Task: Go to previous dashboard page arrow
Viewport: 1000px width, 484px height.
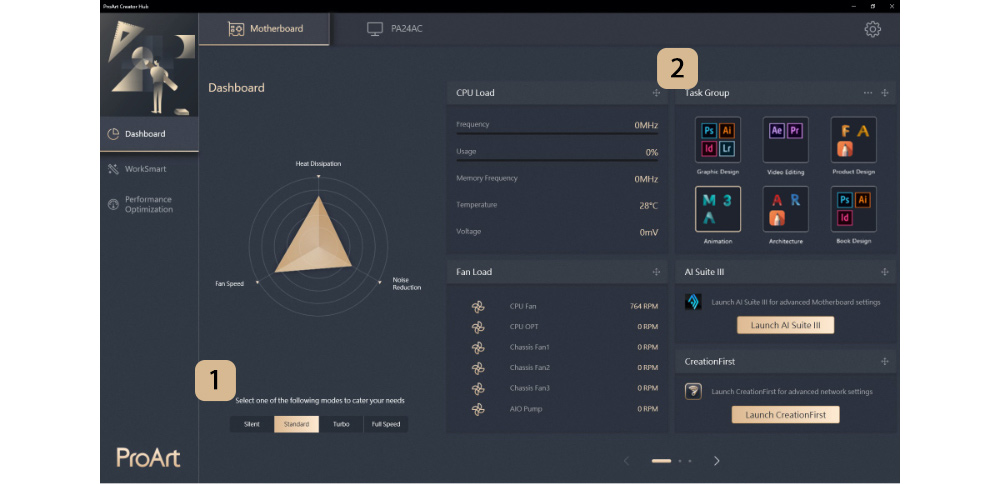Action: (x=626, y=461)
